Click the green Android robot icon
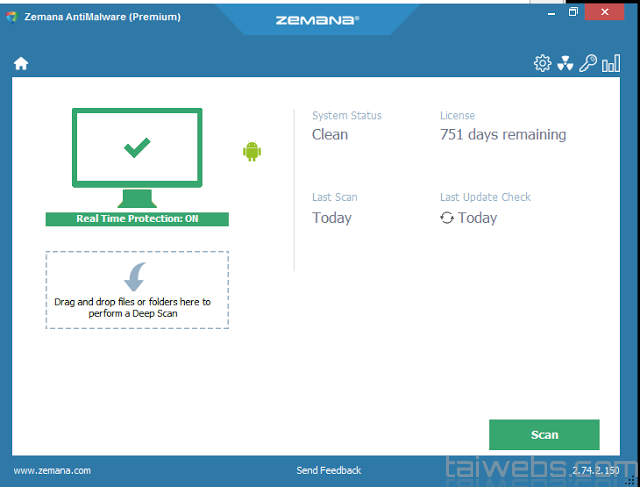The image size is (640, 487). click(x=251, y=151)
